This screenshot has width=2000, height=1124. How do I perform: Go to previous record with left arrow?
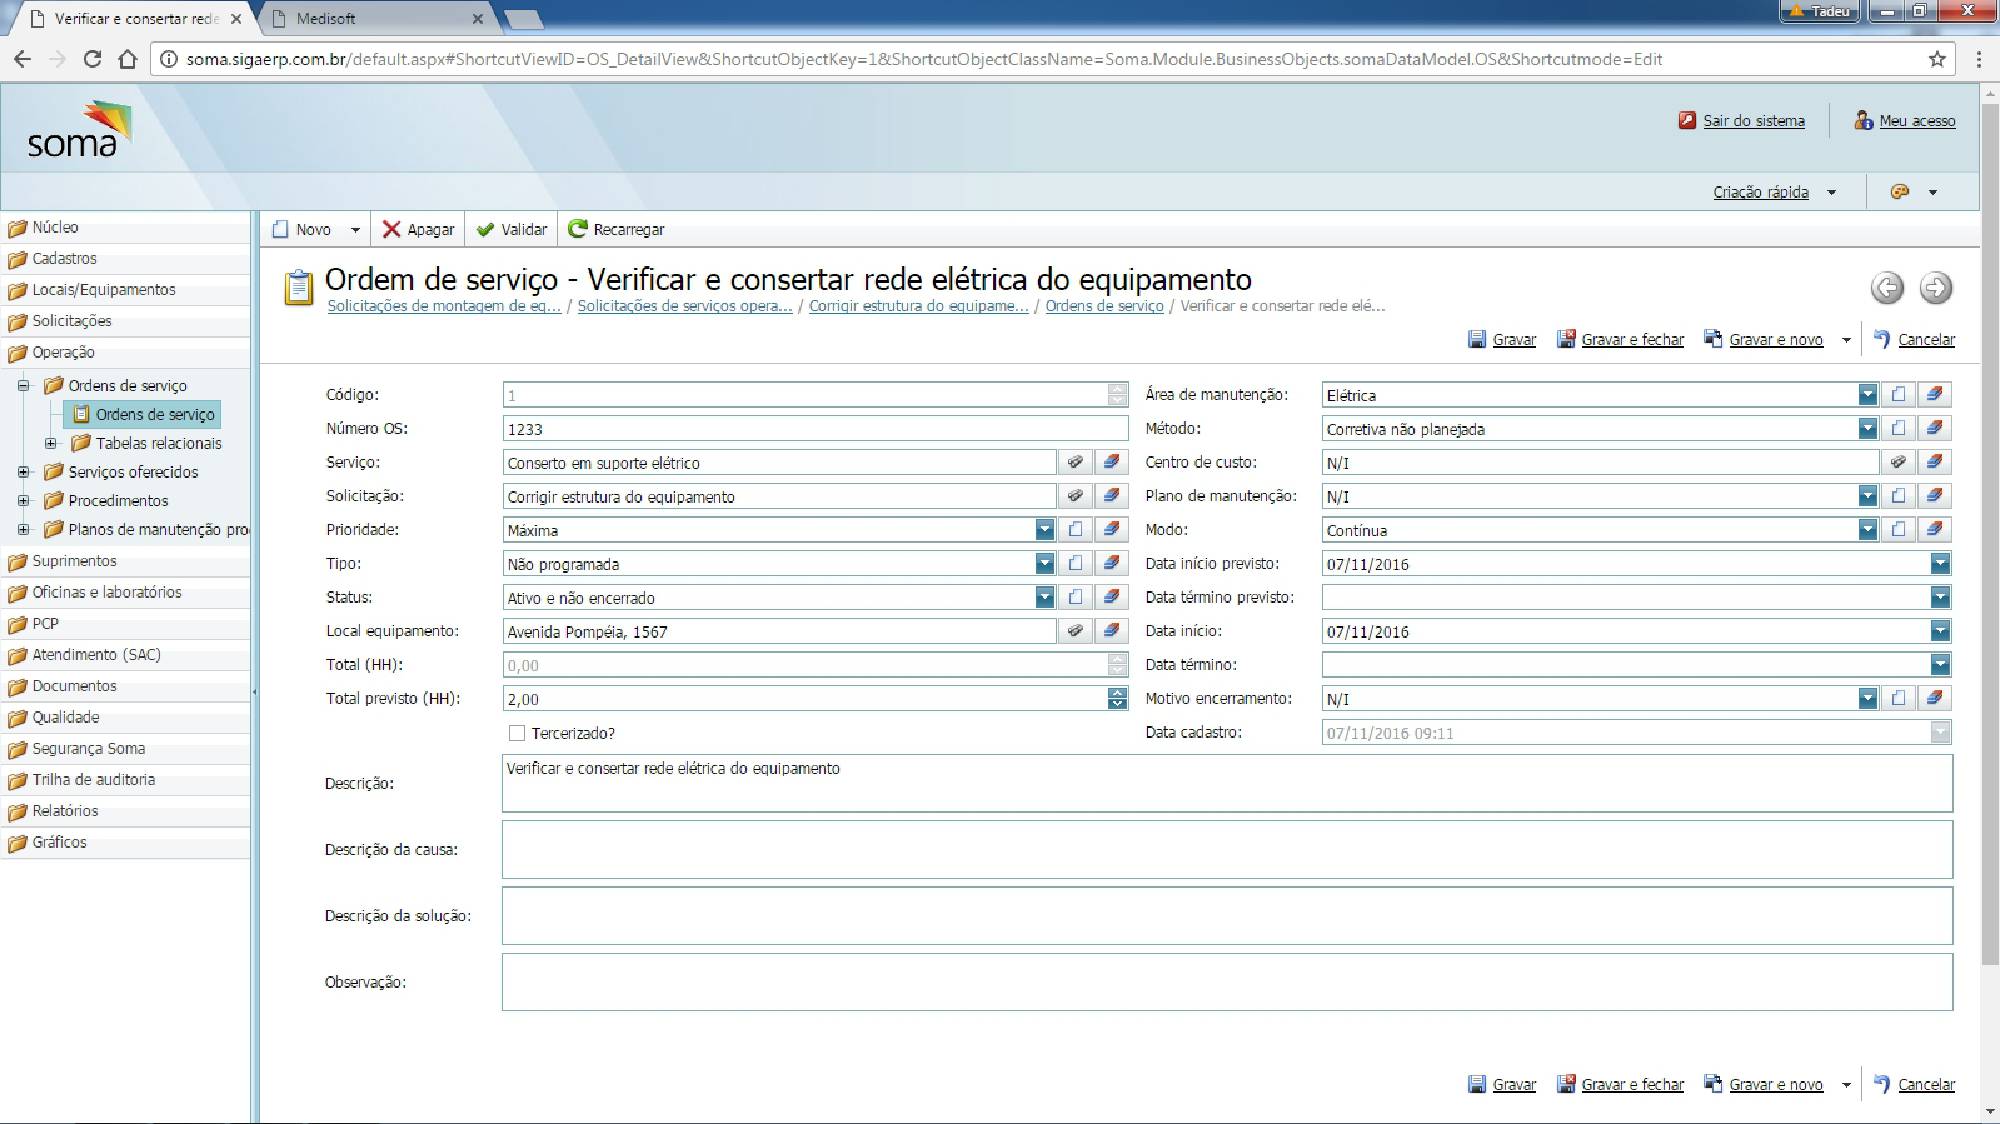1887,288
